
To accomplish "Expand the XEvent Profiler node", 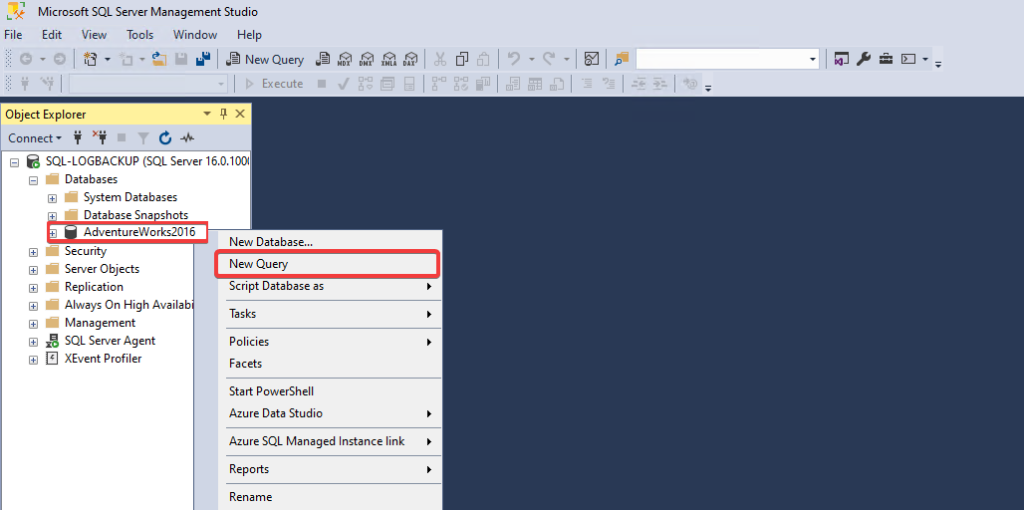I will click(x=33, y=359).
